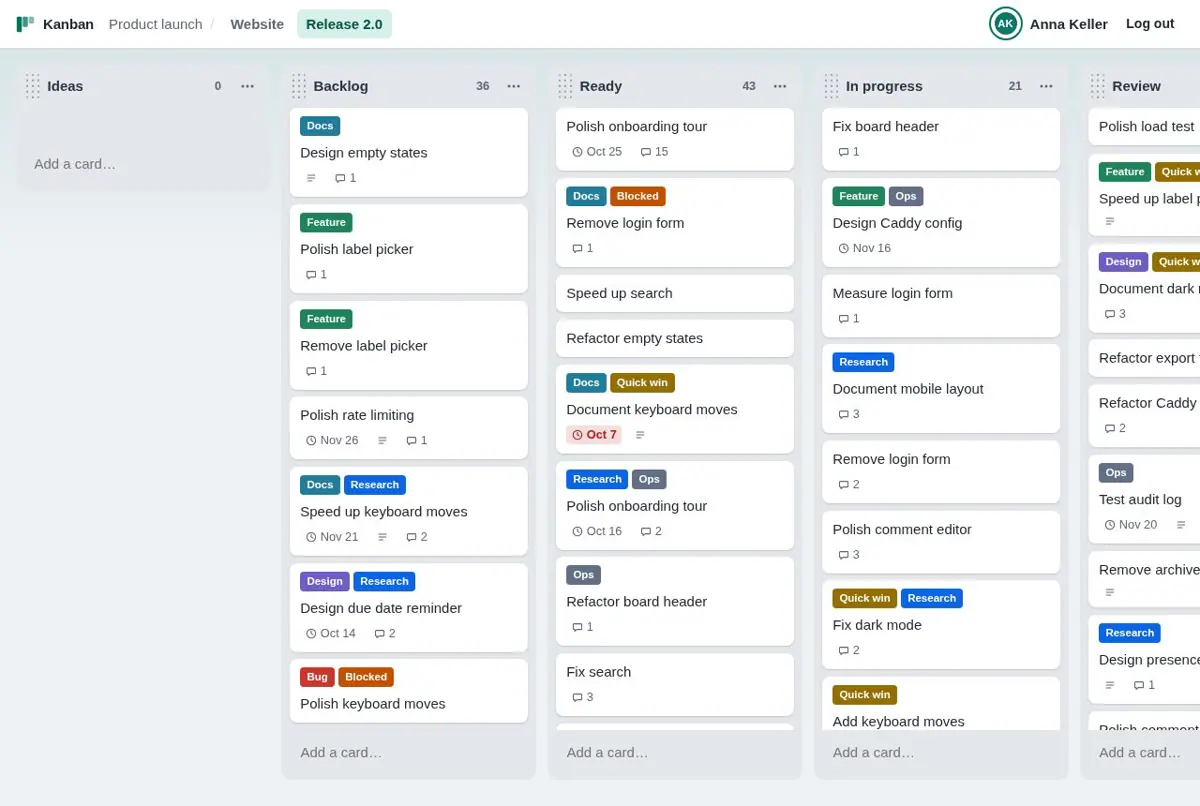Click the Bug label on Polish keyboard moves

click(317, 677)
